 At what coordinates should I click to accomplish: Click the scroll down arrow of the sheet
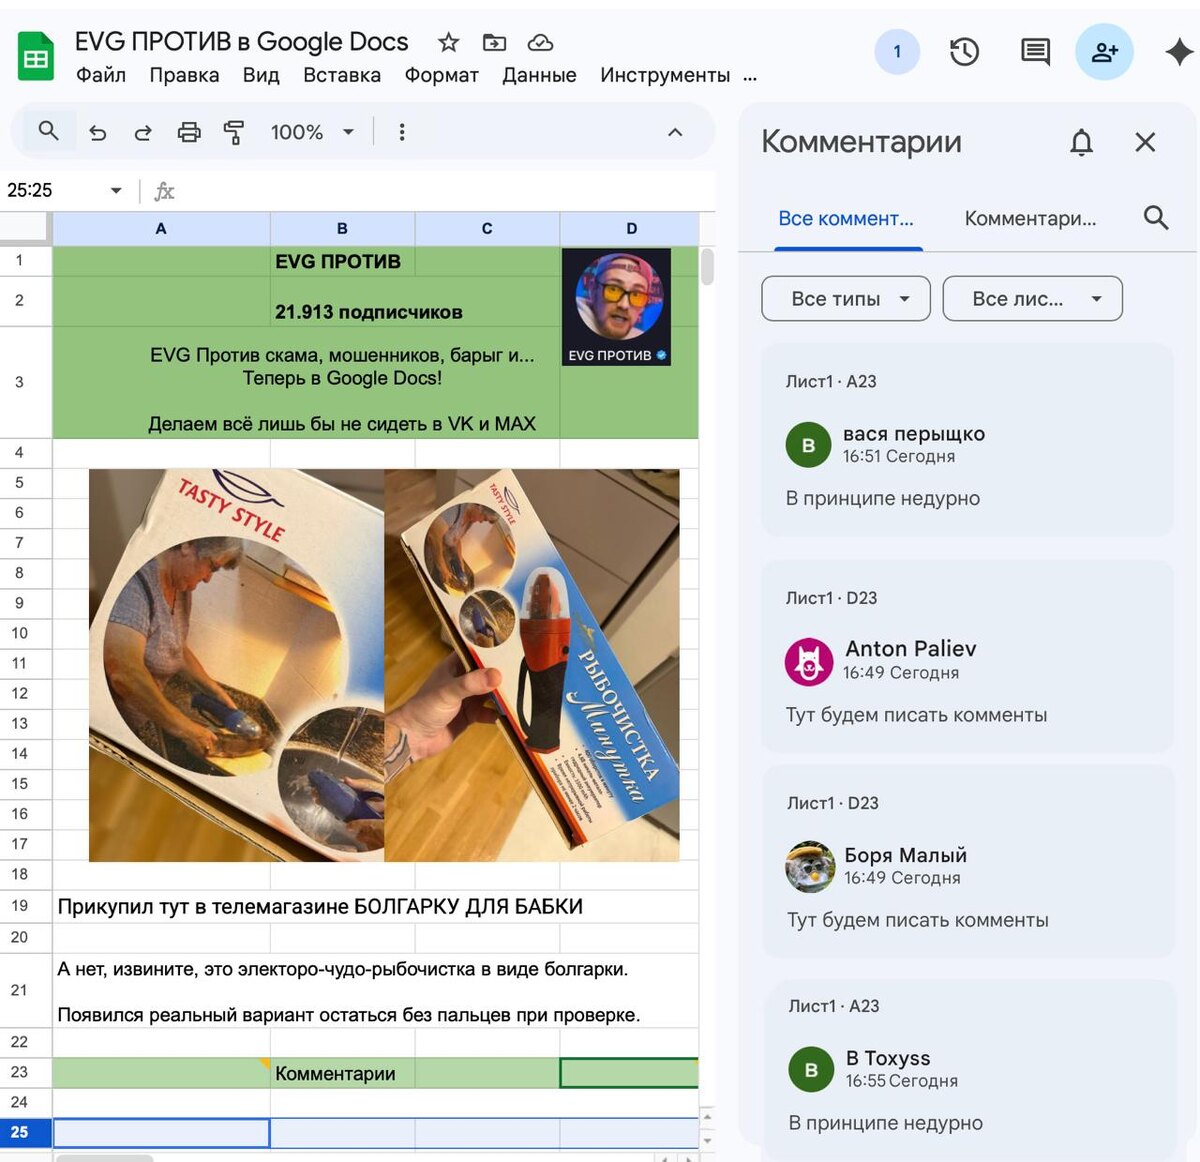707,1139
